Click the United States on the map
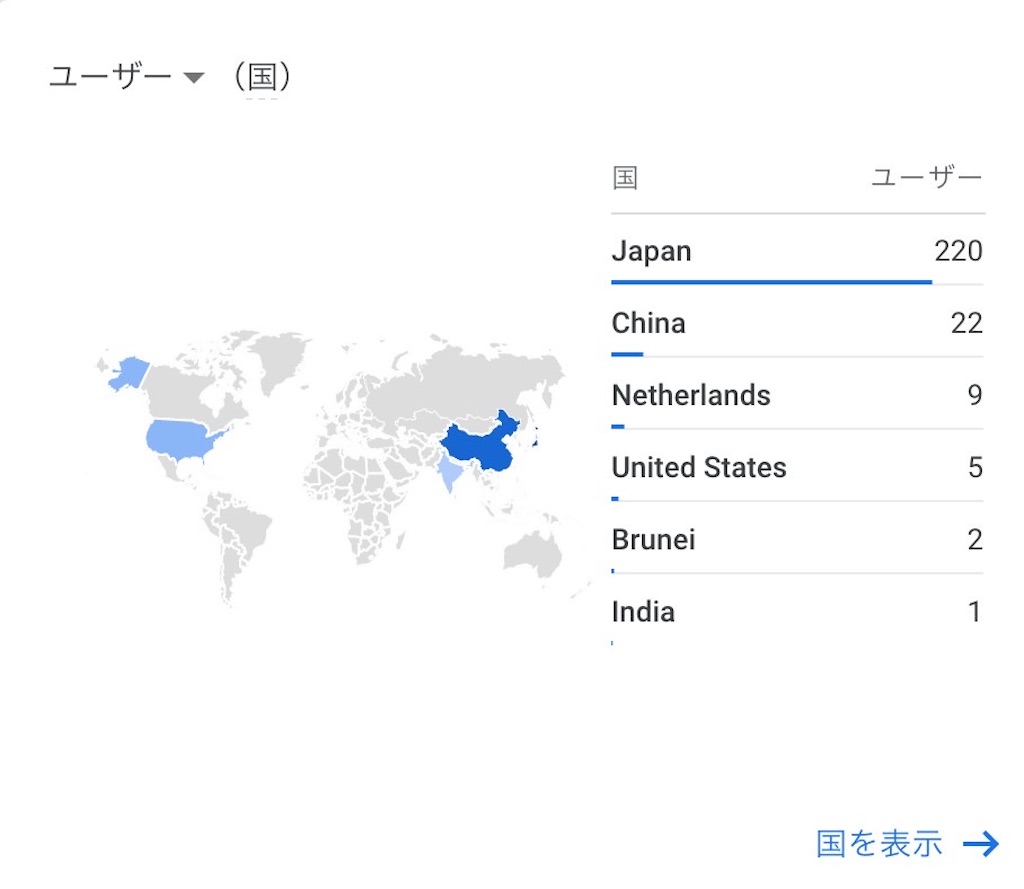 pyautogui.click(x=181, y=438)
